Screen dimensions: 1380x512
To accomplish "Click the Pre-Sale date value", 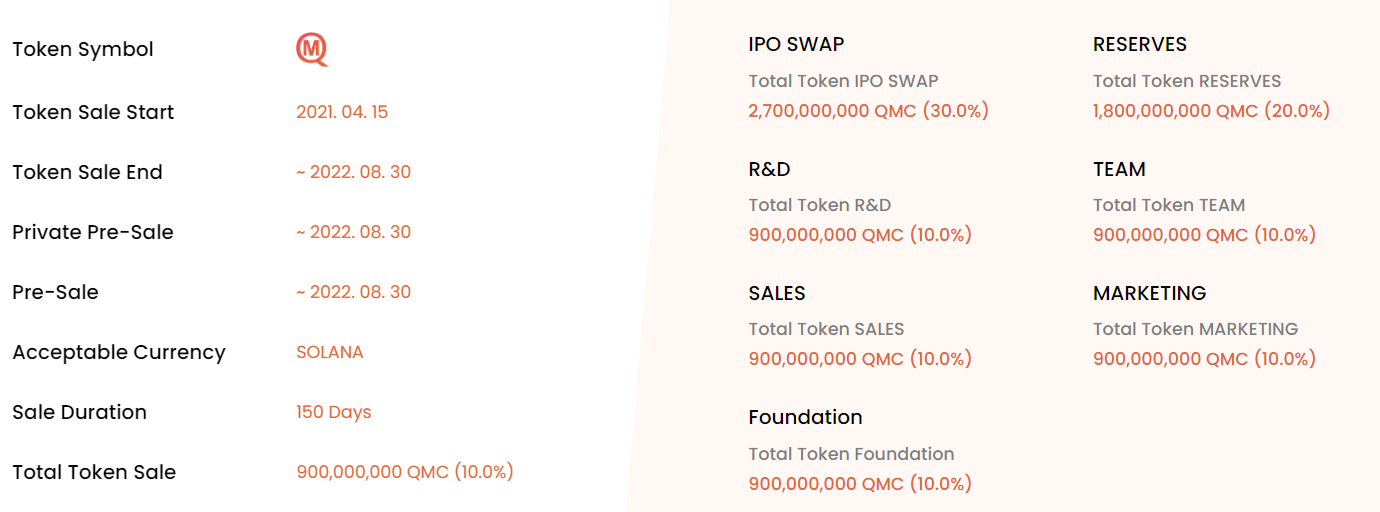I will (353, 292).
